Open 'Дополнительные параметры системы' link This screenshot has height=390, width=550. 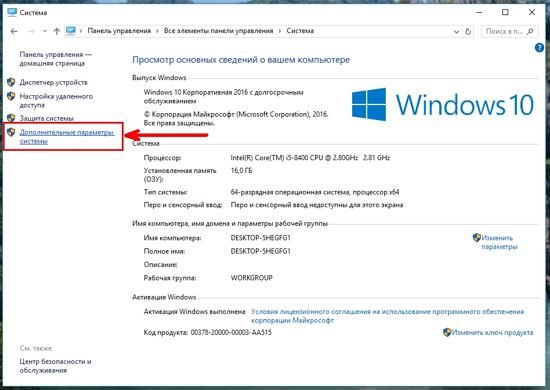tap(67, 137)
